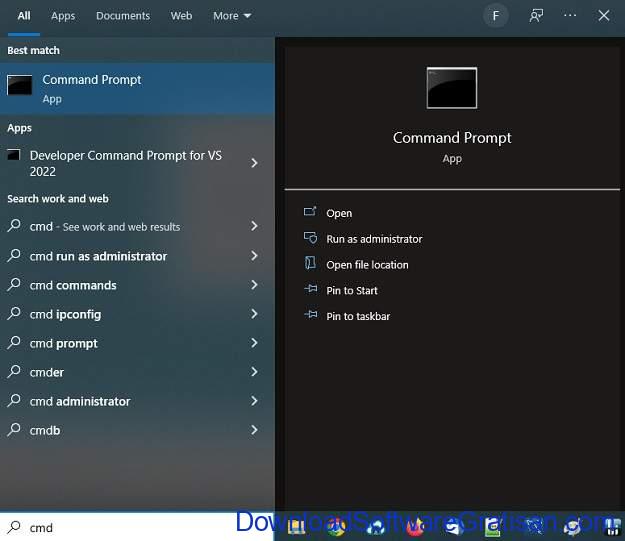This screenshot has height=541, width=625.
Task: Close the search panel with X
Action: (x=603, y=16)
